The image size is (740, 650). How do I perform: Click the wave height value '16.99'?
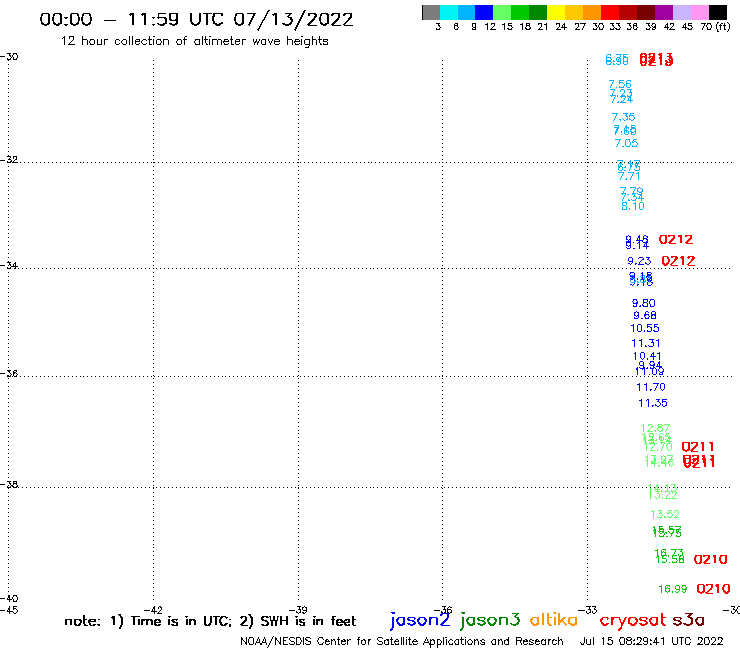(673, 589)
